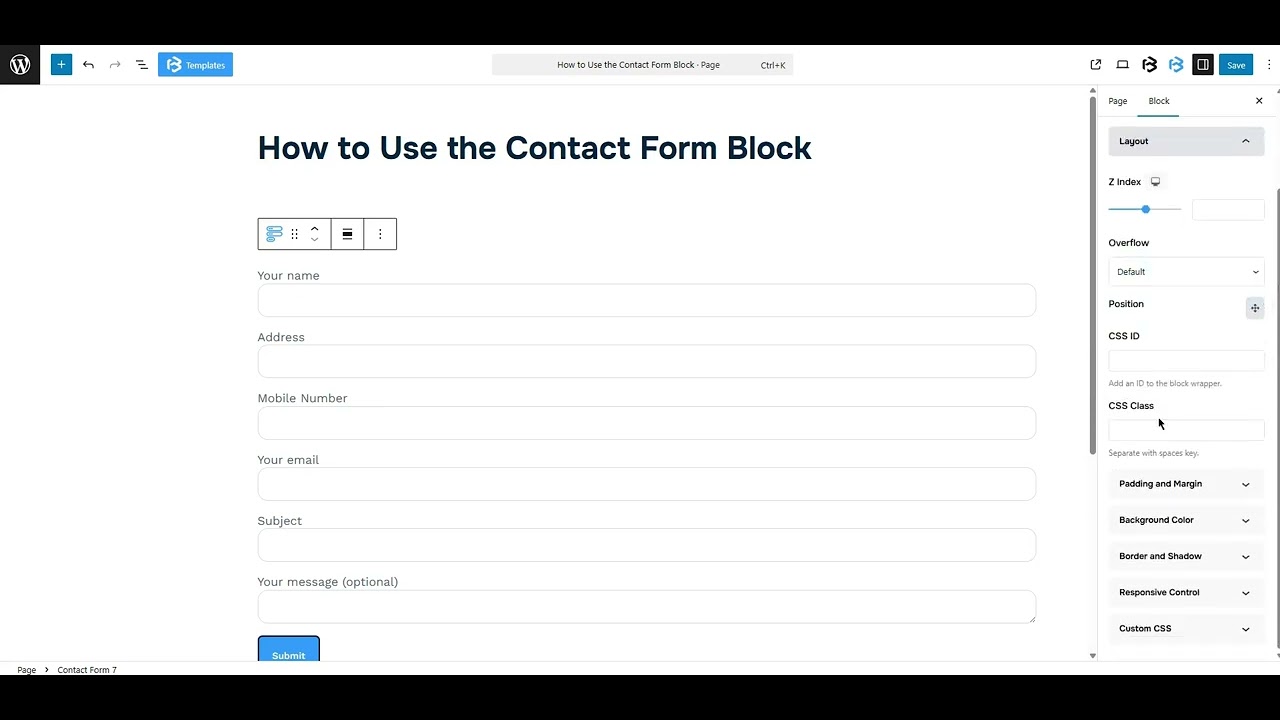Open the Templates button
Viewport: 1280px width, 720px height.
point(195,64)
